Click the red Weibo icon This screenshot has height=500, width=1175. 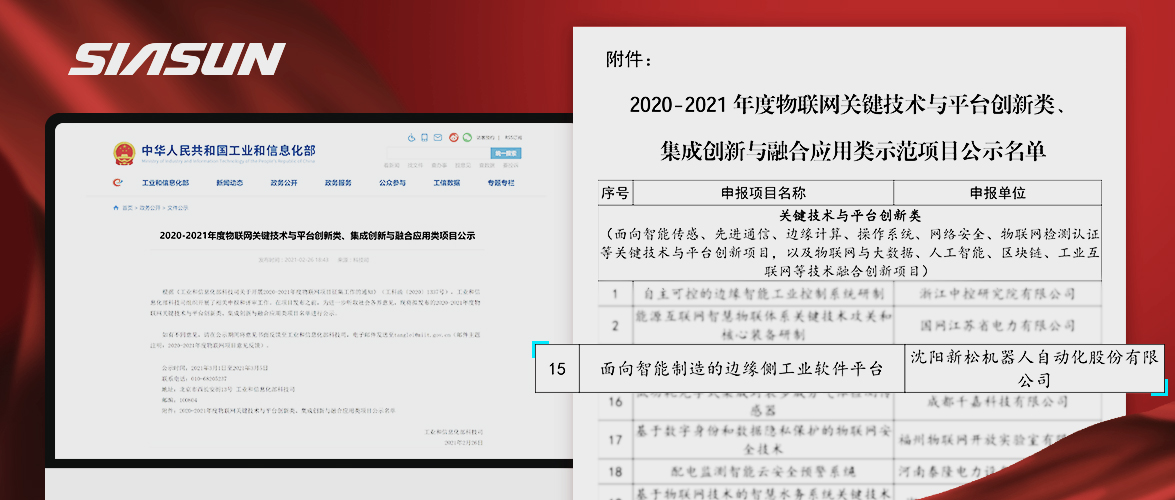pos(453,138)
